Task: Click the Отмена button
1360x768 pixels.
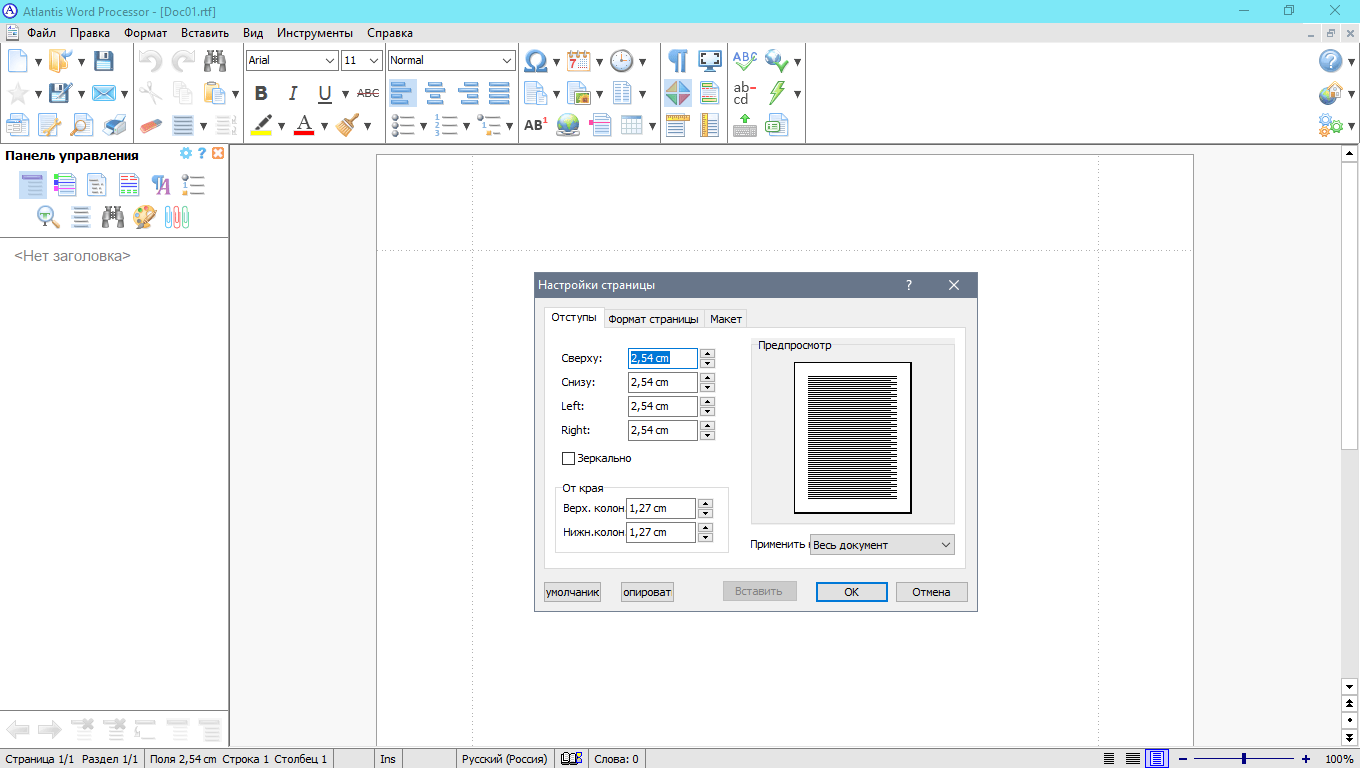Action: (931, 592)
